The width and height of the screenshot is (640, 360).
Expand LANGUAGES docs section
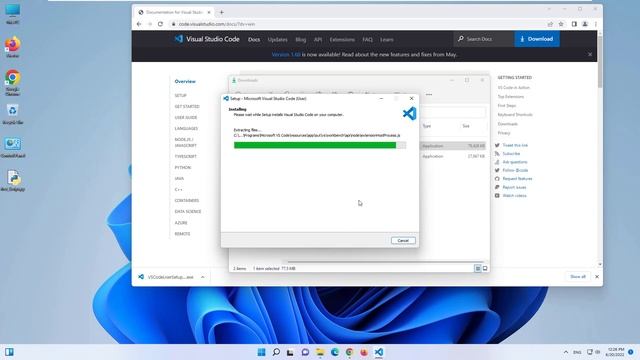[186, 129]
